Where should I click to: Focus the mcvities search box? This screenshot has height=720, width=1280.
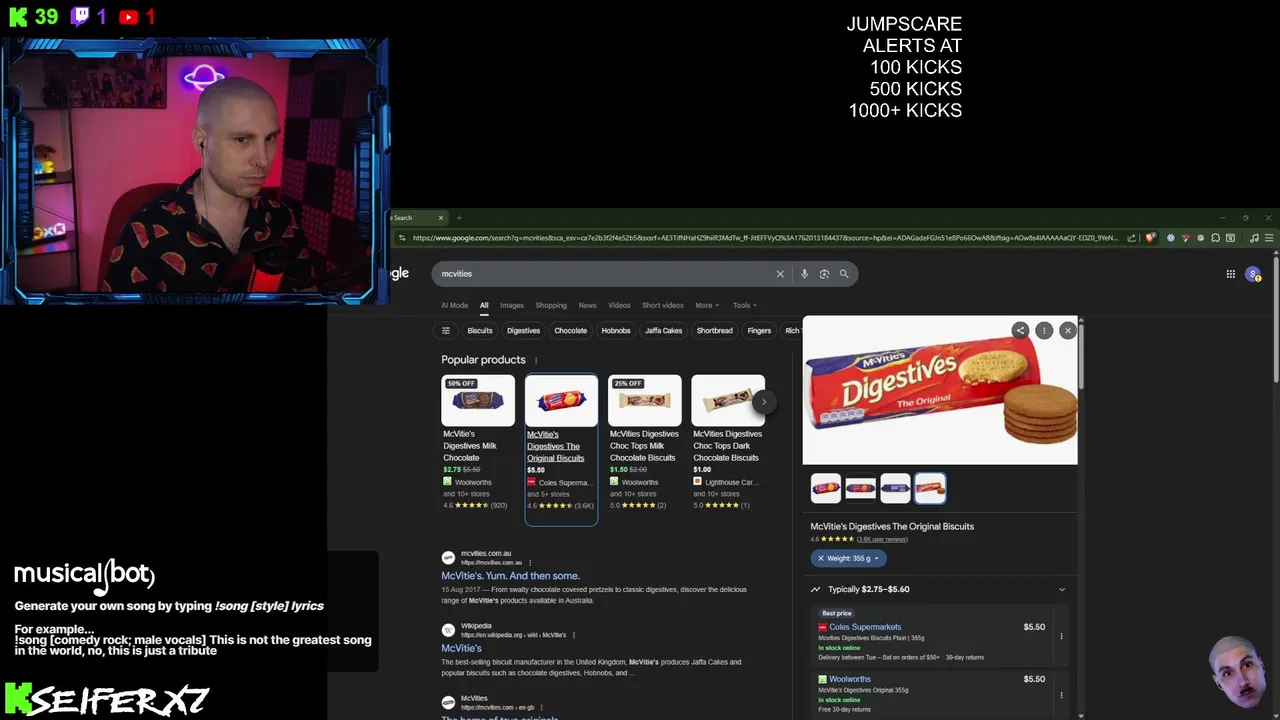pyautogui.click(x=605, y=274)
